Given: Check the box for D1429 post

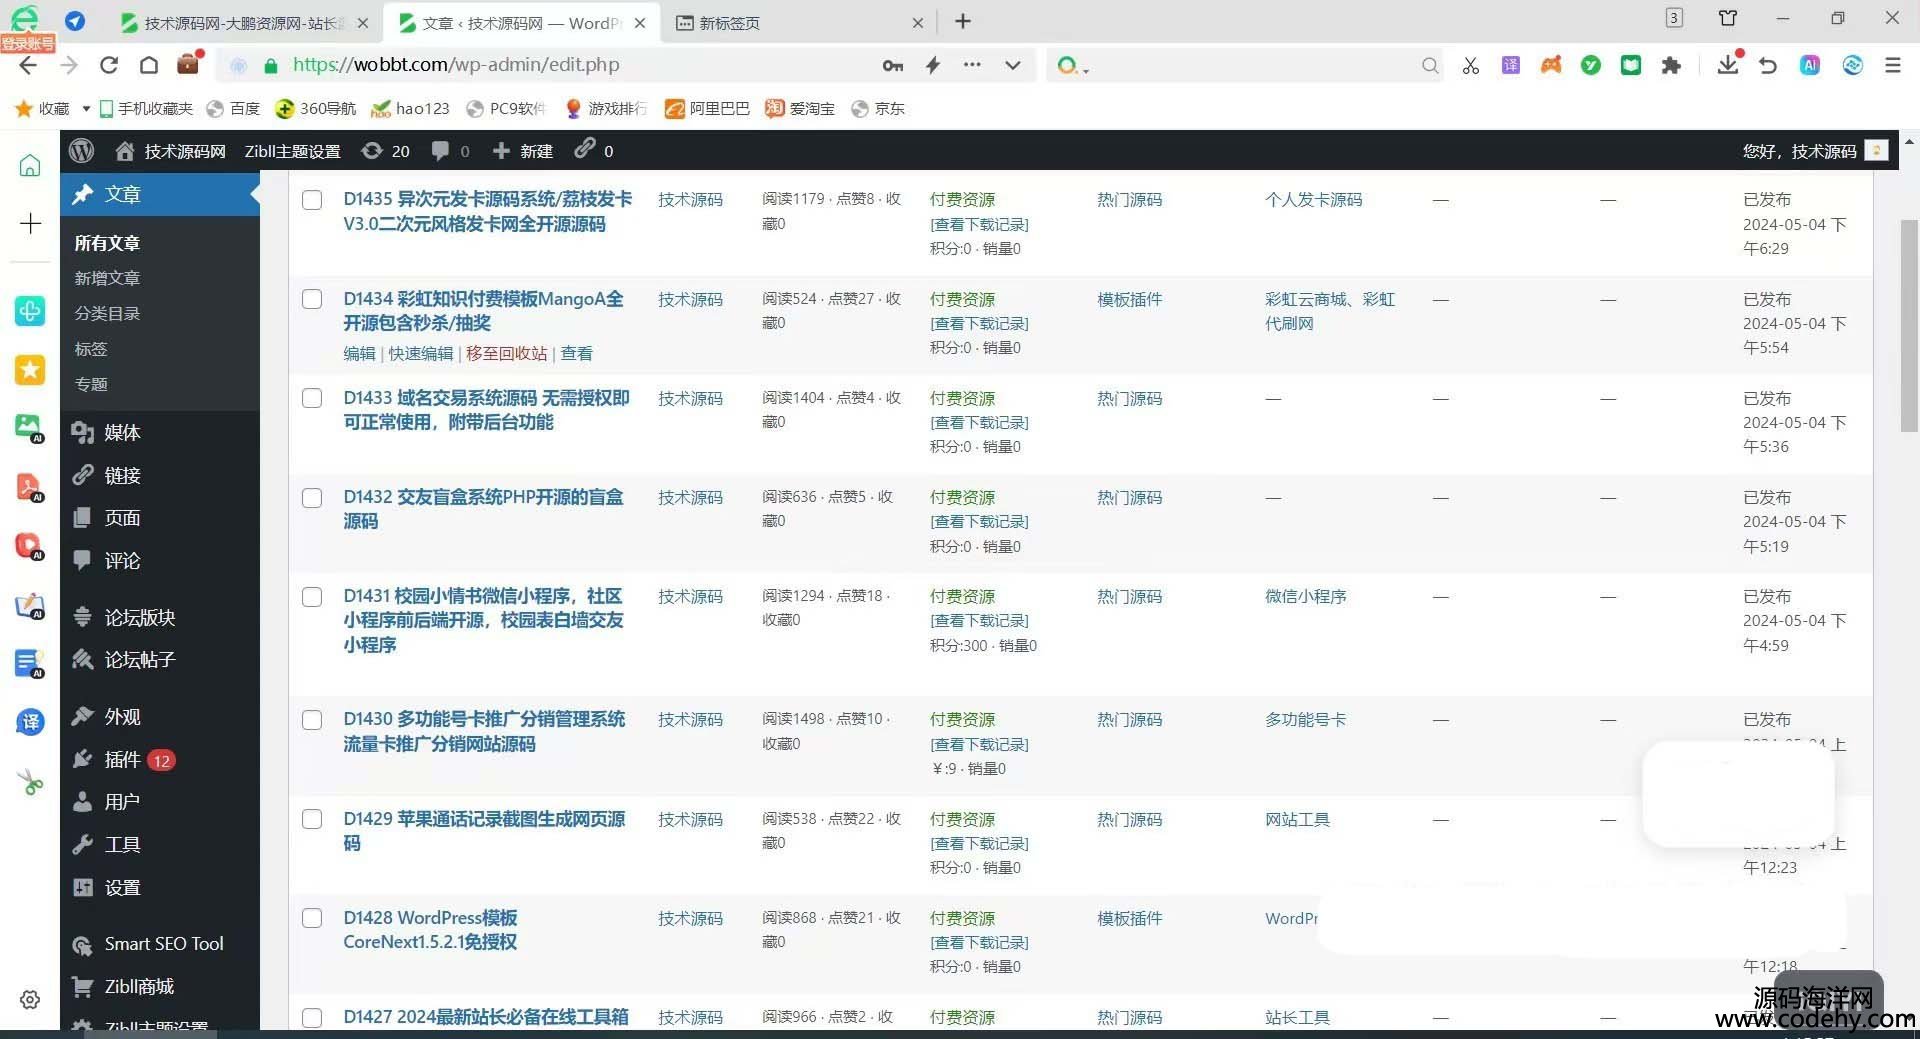Looking at the screenshot, I should click(312, 819).
